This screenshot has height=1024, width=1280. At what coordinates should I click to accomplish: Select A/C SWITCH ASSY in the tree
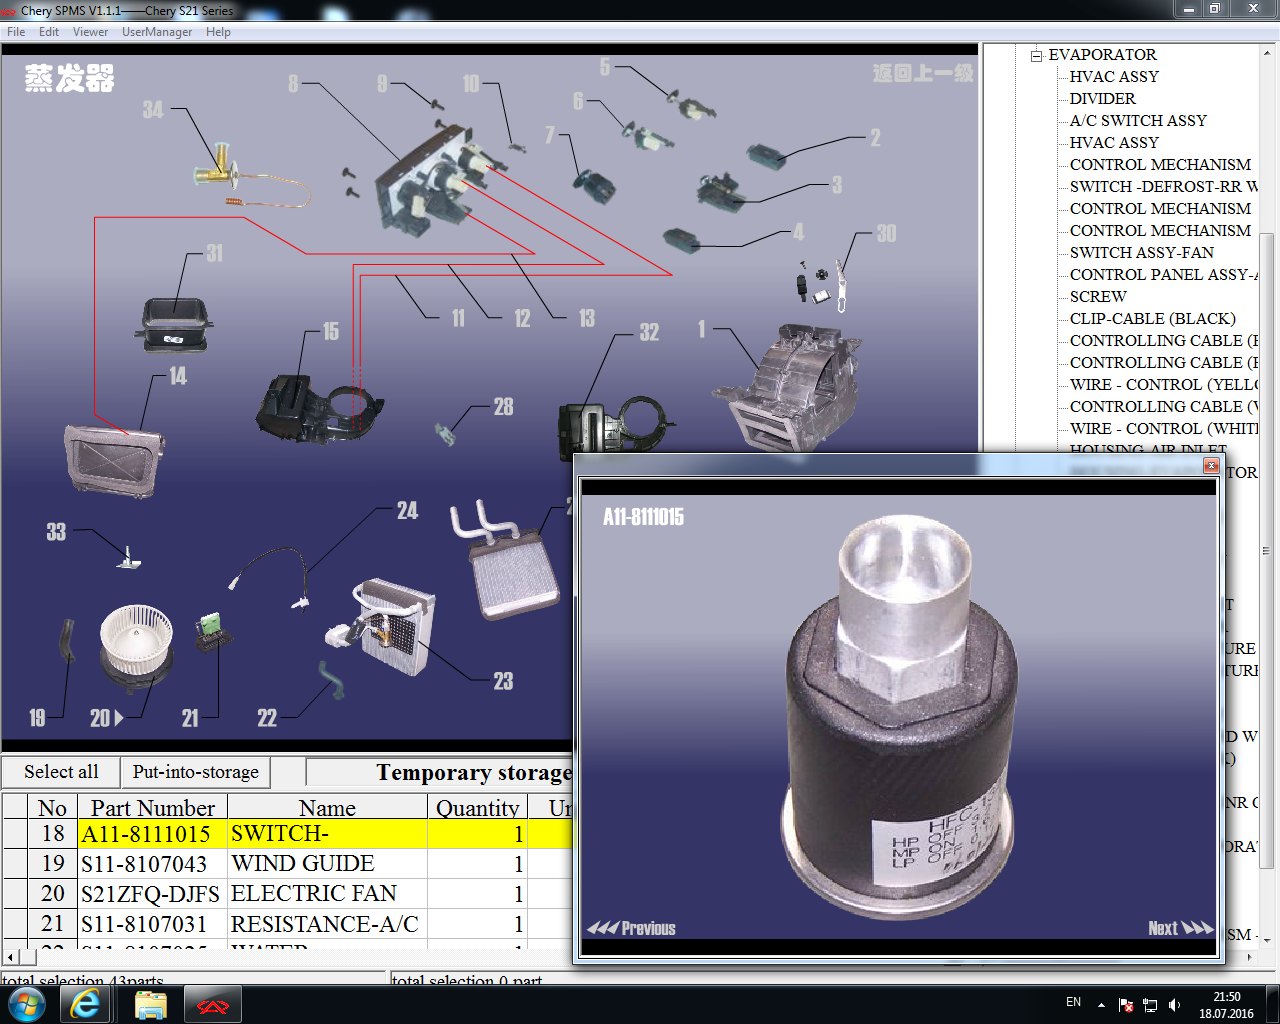coord(1138,121)
